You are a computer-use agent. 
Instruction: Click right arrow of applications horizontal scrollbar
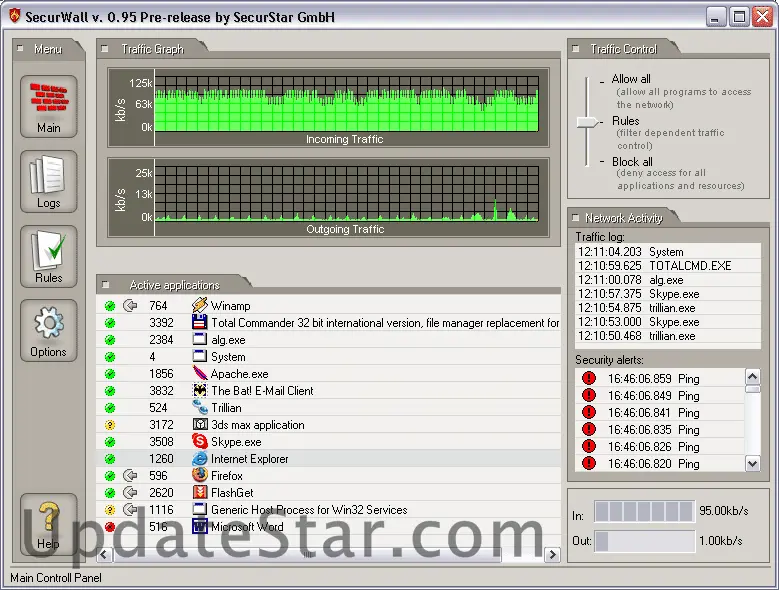(x=552, y=555)
